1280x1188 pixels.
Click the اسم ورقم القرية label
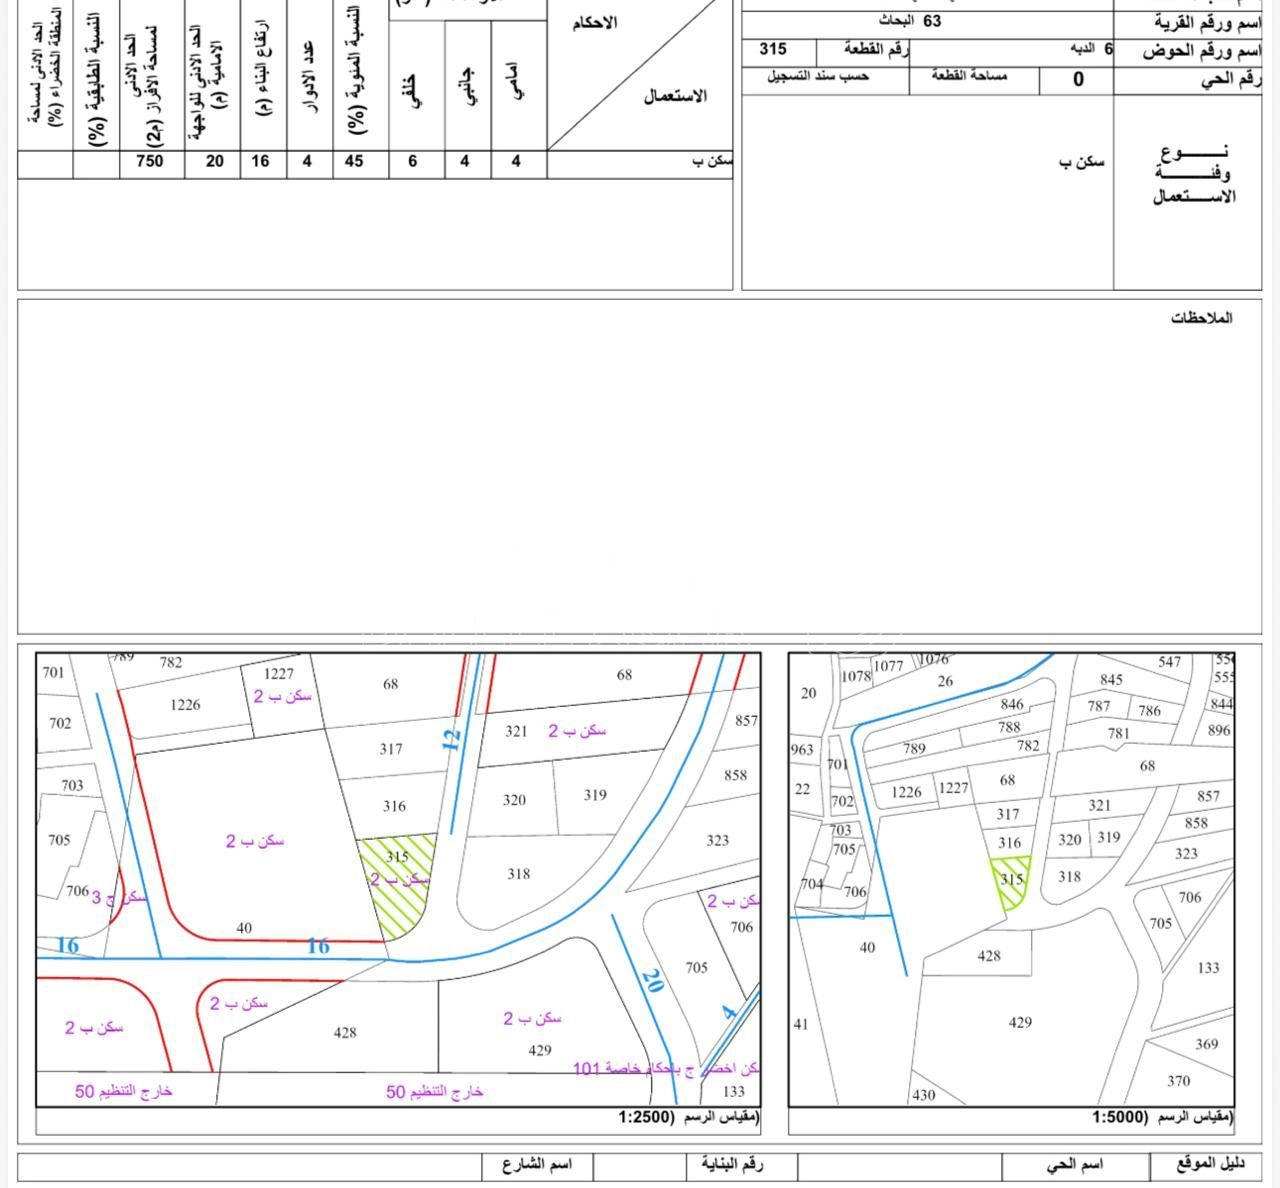tap(1208, 22)
